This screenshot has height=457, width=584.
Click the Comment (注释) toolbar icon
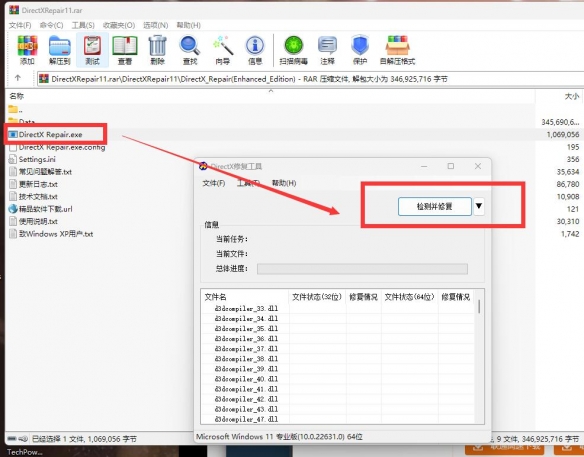(x=327, y=50)
